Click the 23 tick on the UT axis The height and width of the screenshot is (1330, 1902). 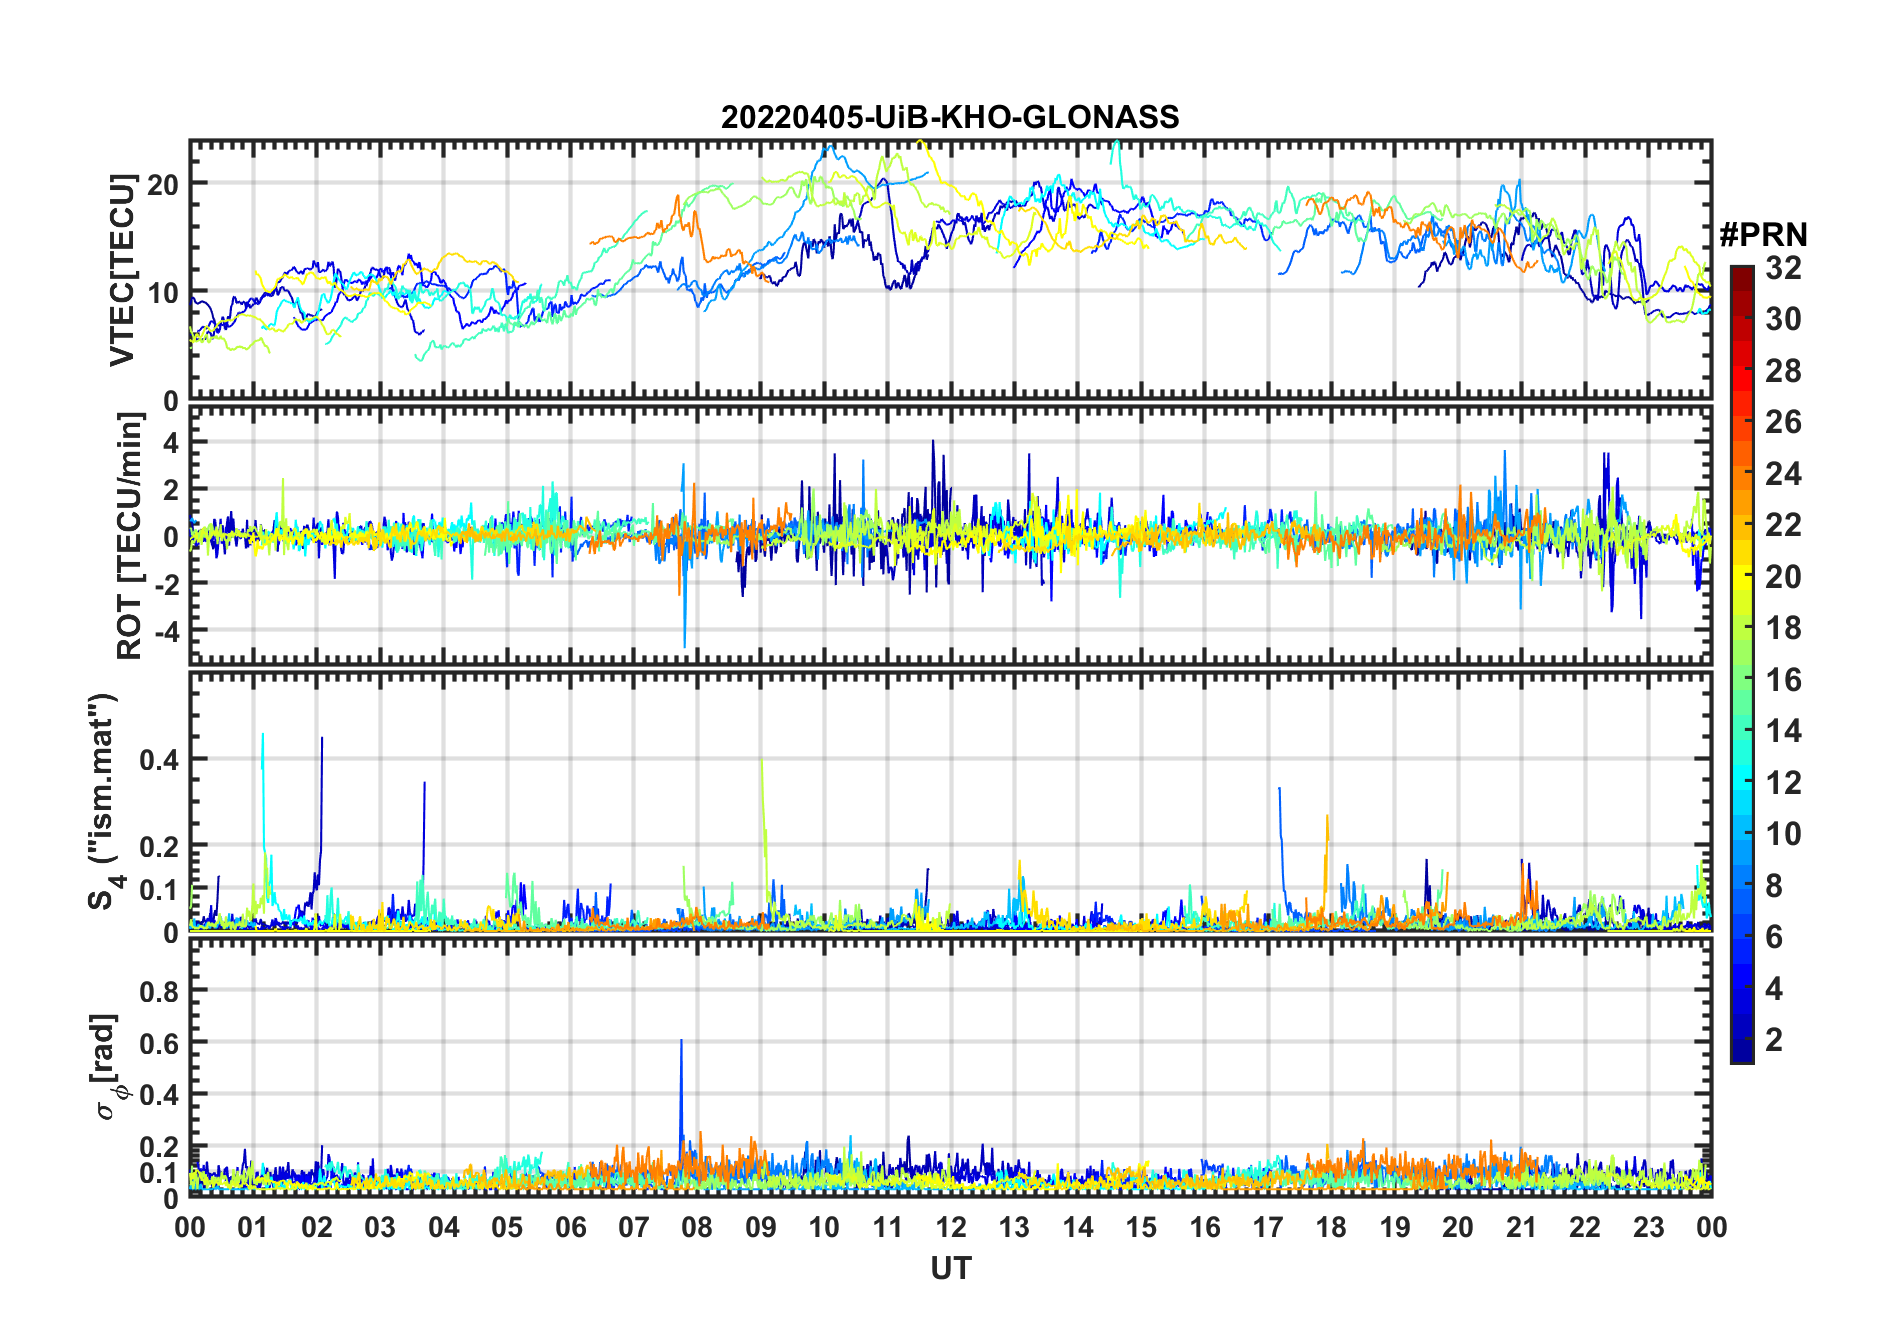pos(1648,1227)
